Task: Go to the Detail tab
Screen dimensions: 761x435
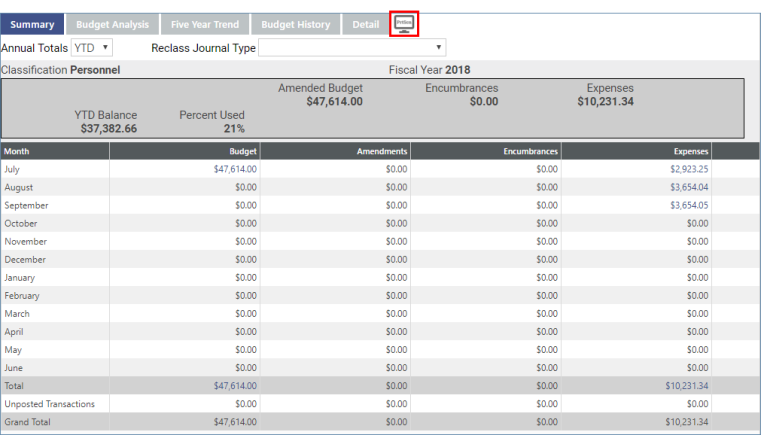Action: tap(365, 25)
